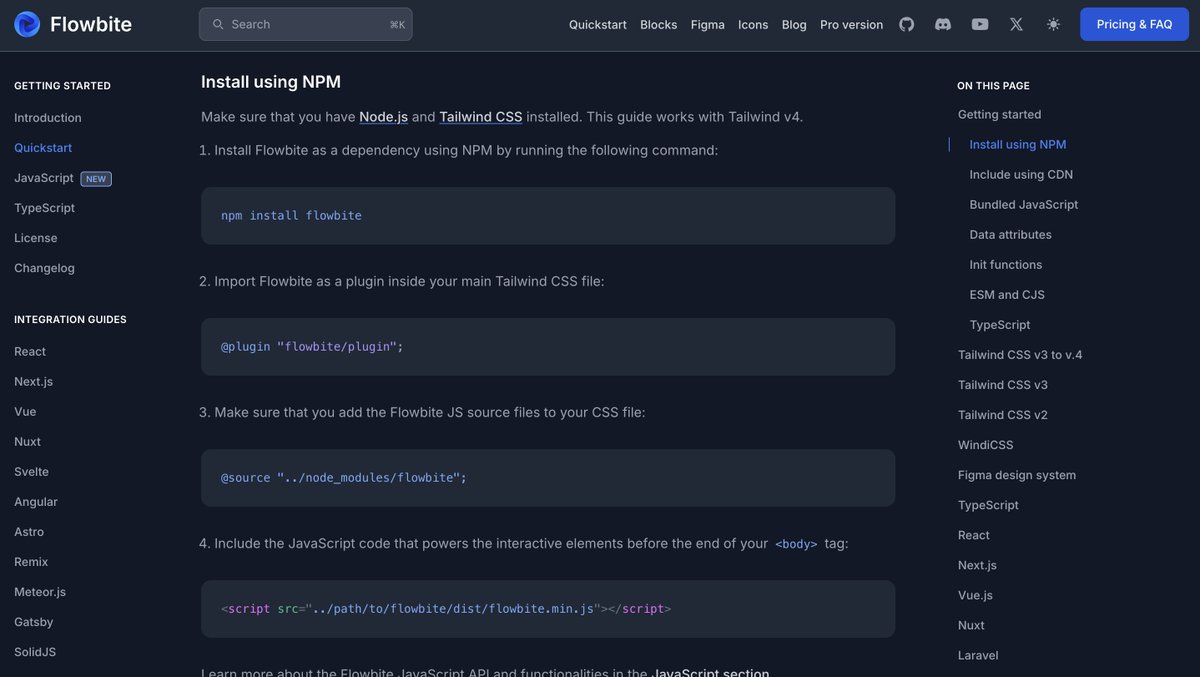Click the magnifier icon in search bar

pos(218,24)
